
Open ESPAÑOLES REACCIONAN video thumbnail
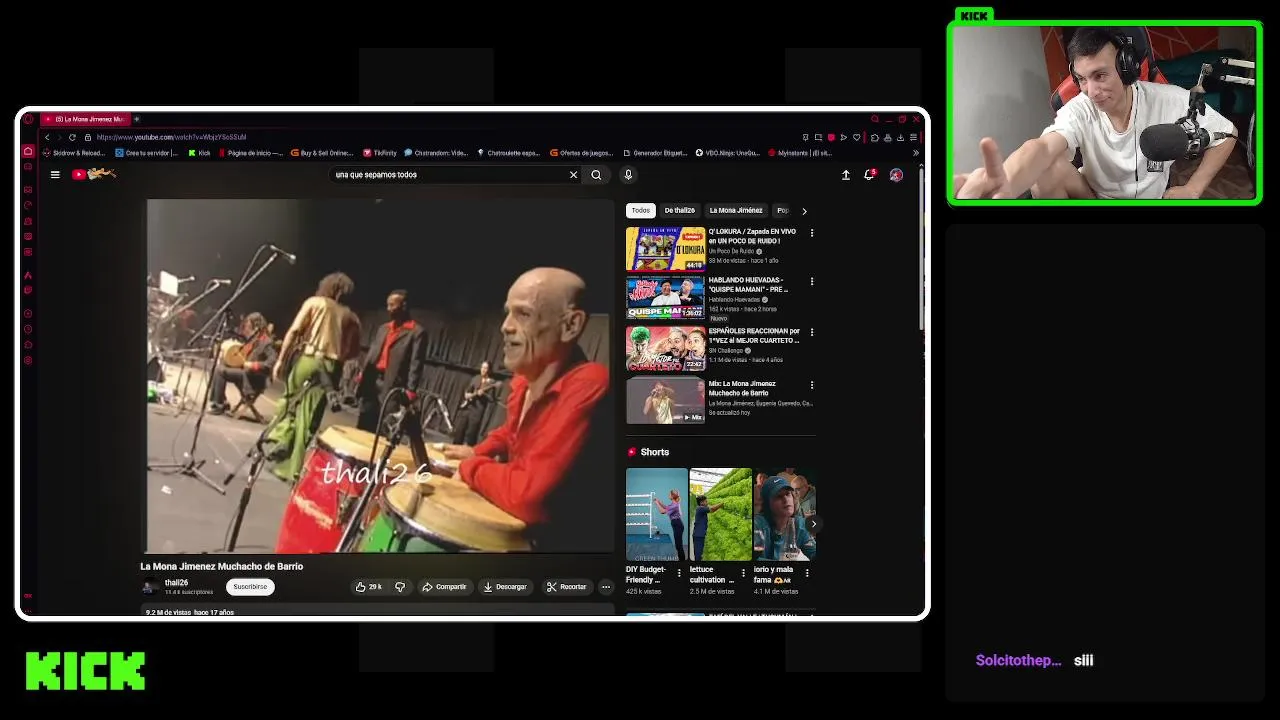pos(665,348)
